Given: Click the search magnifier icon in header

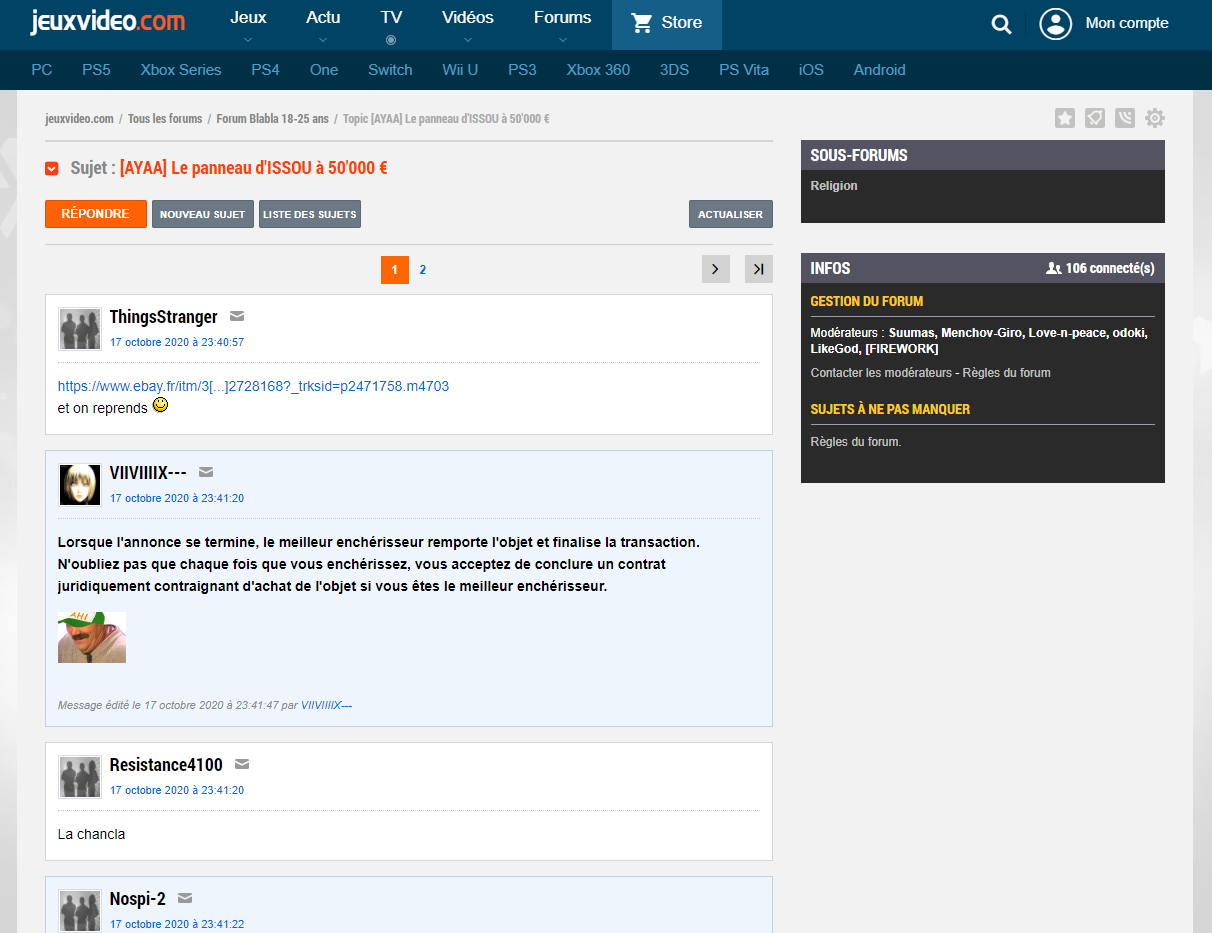Looking at the screenshot, I should coord(1001,24).
